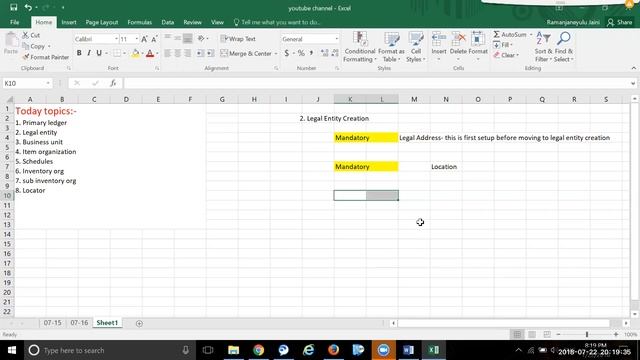Toggle Italic formatting

click(89, 53)
